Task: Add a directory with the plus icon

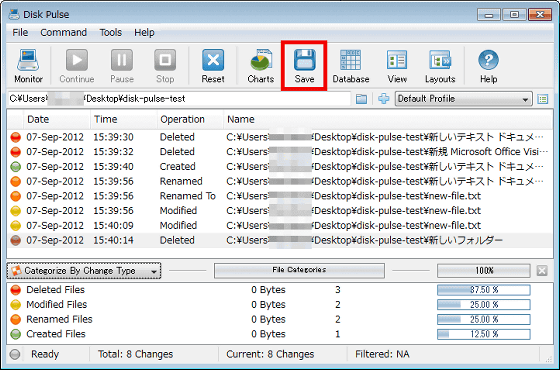Action: click(384, 99)
